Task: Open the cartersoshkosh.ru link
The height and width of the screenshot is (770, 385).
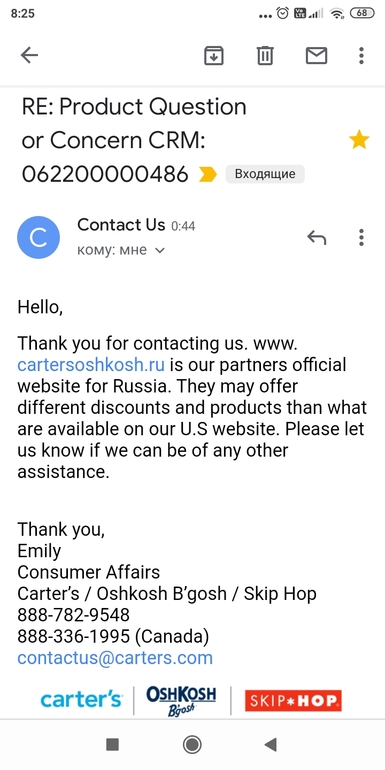Action: click(91, 365)
